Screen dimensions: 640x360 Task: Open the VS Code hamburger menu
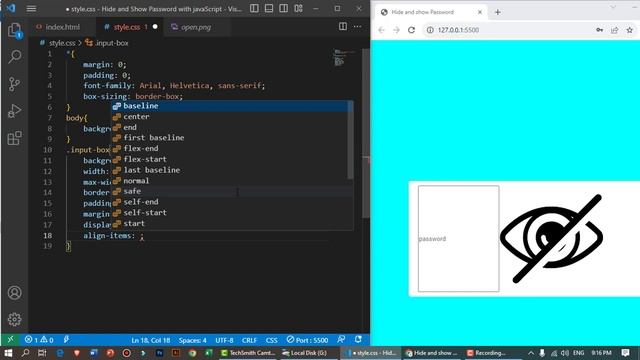[31, 9]
